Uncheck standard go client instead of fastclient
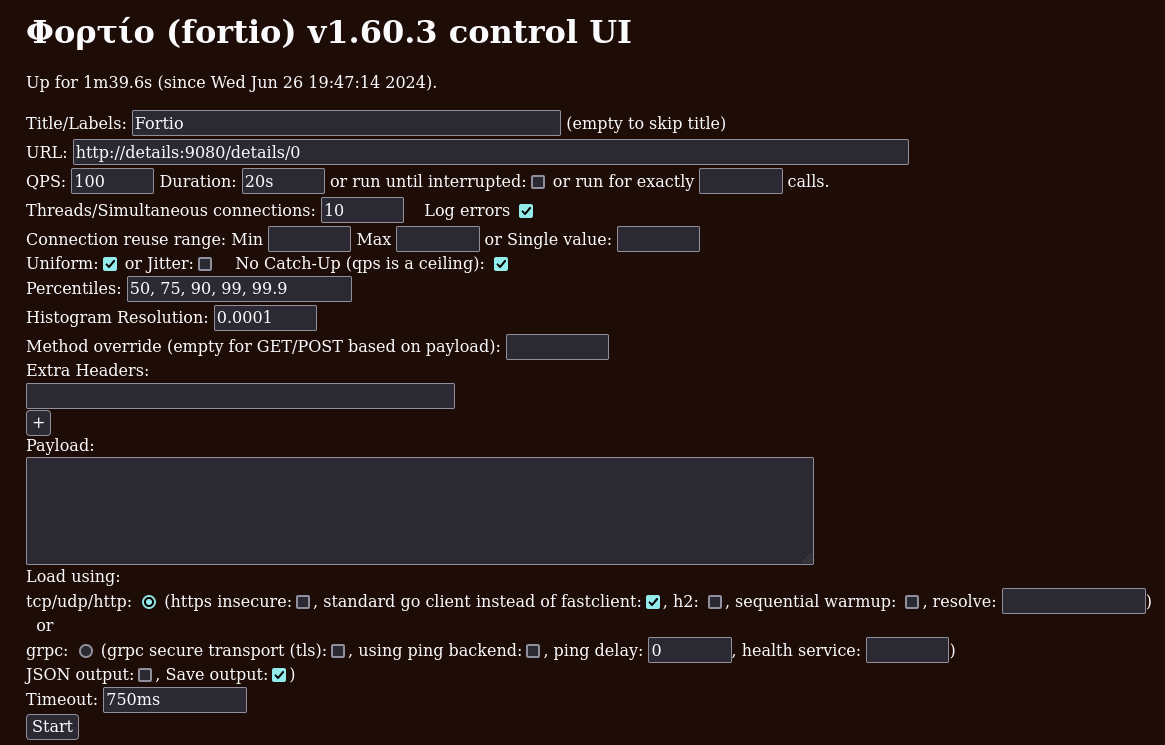Viewport: 1165px width, 745px height. click(653, 602)
